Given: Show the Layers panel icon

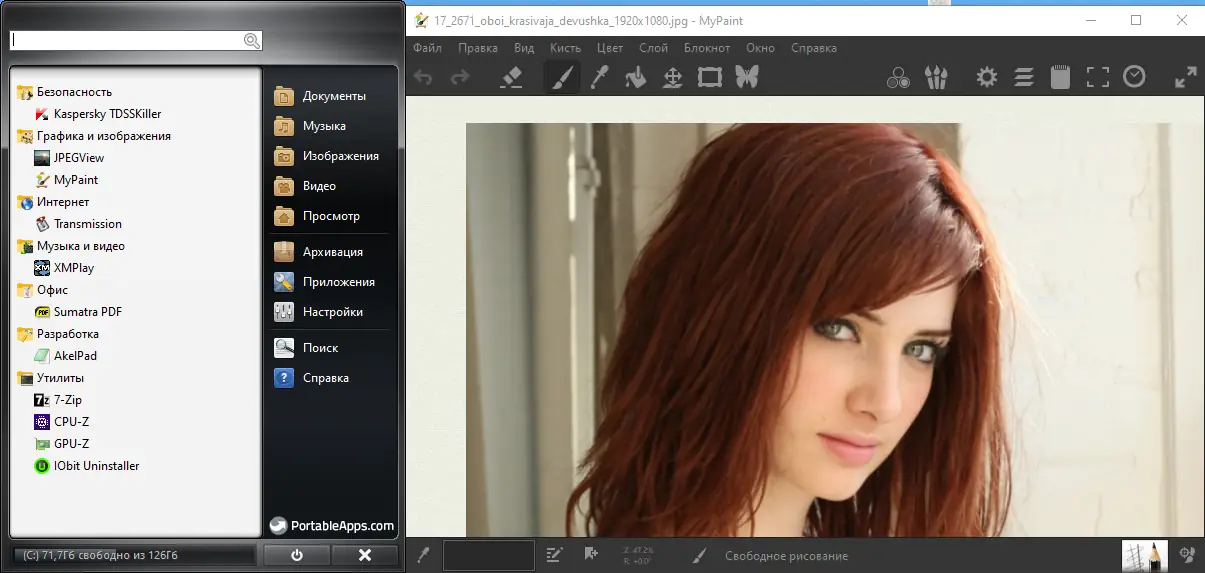Looking at the screenshot, I should [x=1024, y=77].
